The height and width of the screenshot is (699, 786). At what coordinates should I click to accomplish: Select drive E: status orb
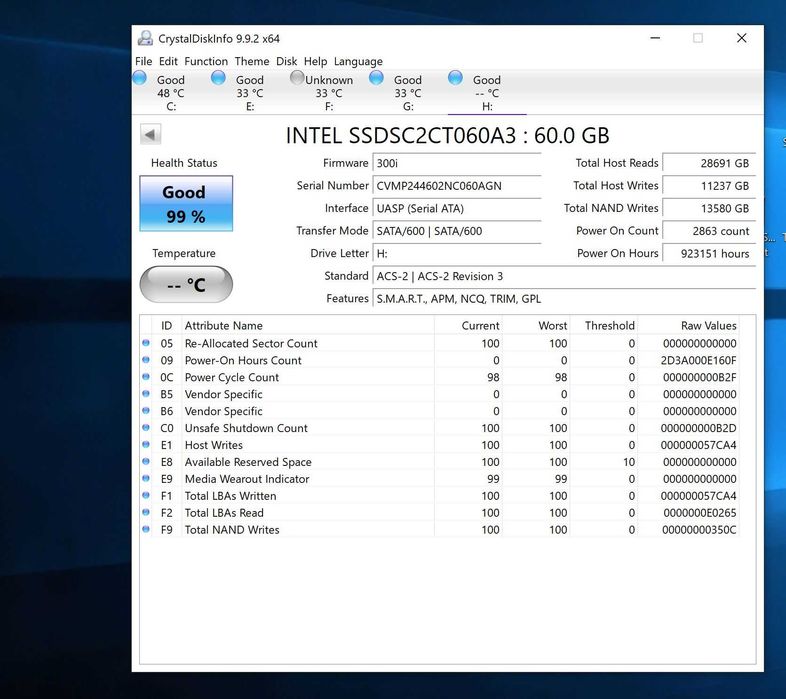tap(219, 78)
